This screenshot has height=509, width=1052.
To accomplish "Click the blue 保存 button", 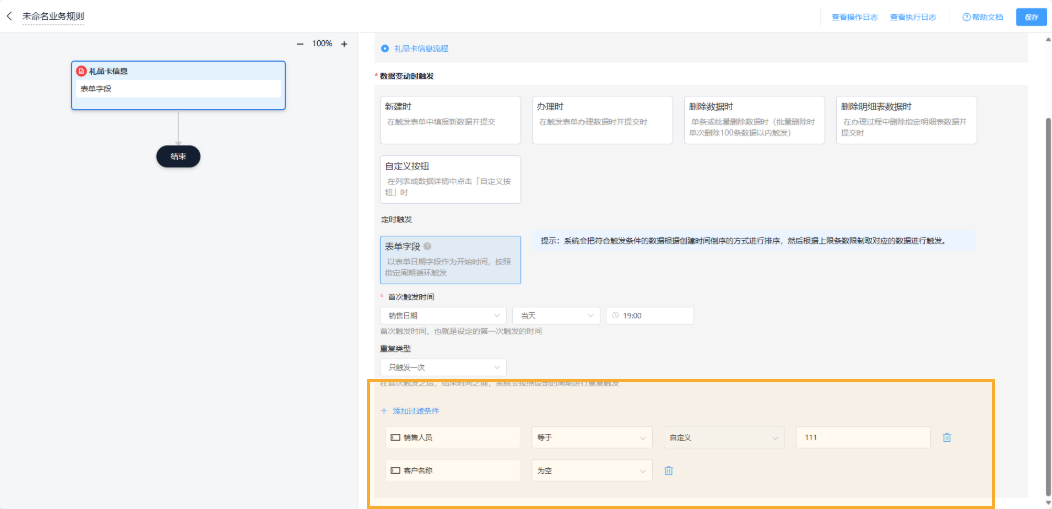I will (1031, 17).
